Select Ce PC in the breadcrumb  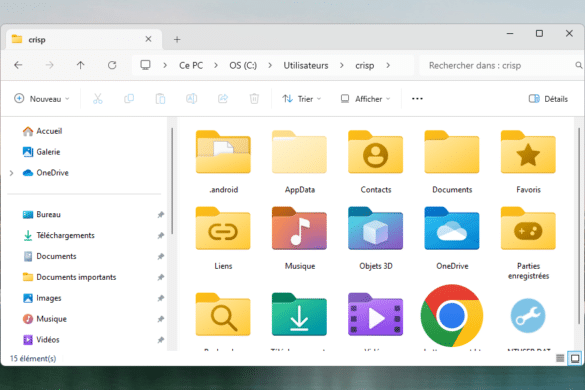(191, 66)
